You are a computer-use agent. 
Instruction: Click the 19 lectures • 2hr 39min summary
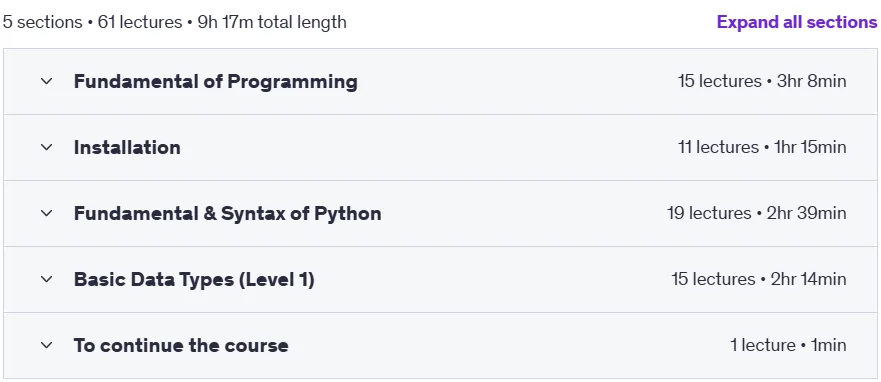(x=757, y=213)
